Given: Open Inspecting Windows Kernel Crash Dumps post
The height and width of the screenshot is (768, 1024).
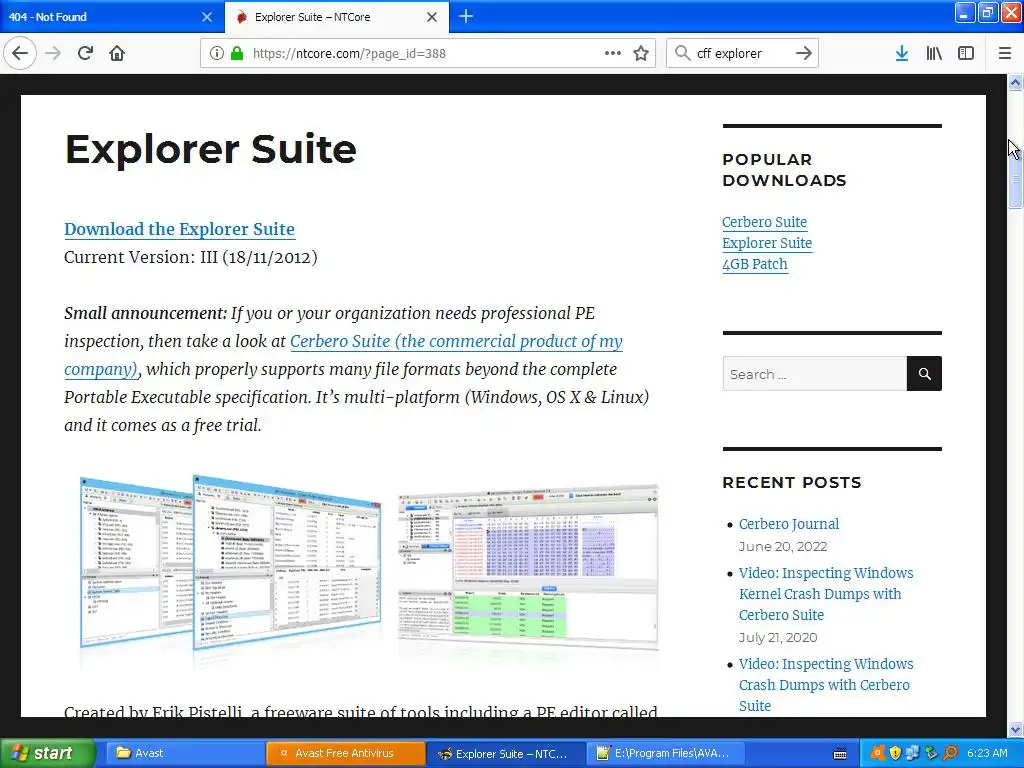Looking at the screenshot, I should pos(825,594).
